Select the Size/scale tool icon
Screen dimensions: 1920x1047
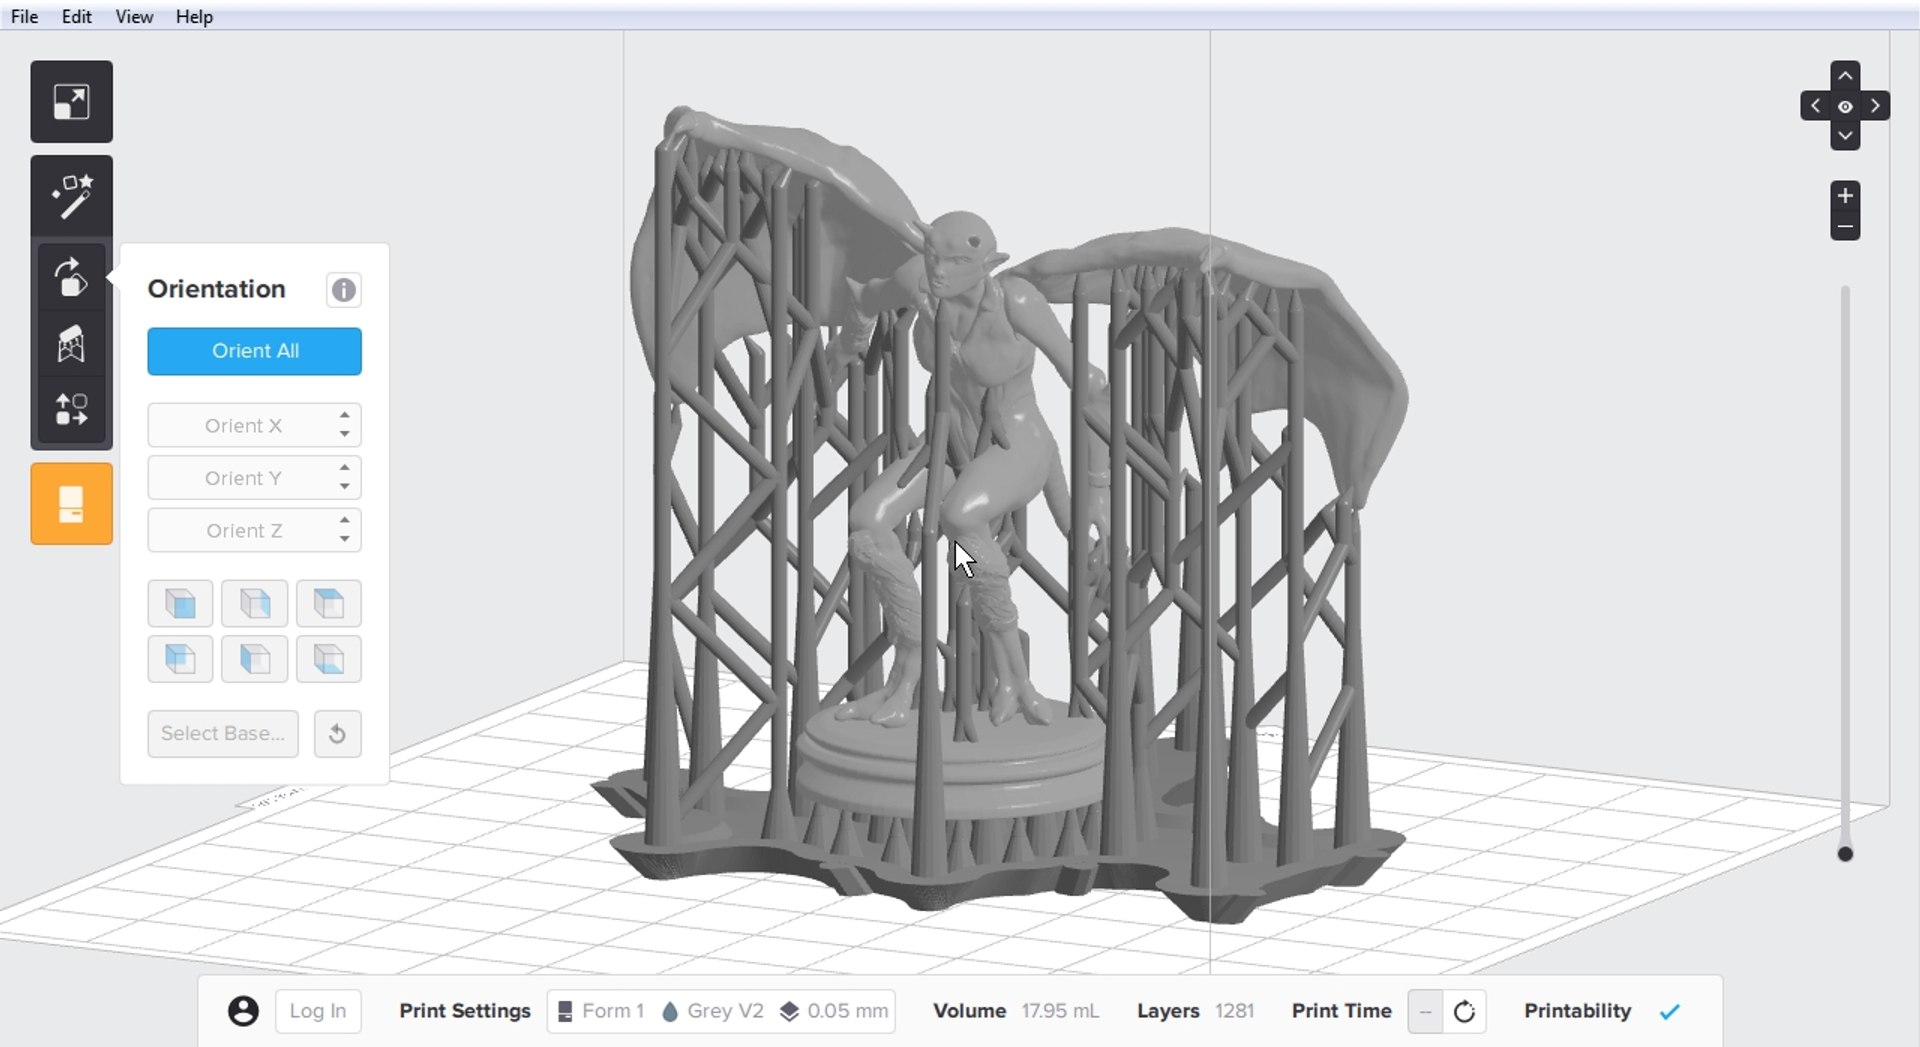pos(71,102)
